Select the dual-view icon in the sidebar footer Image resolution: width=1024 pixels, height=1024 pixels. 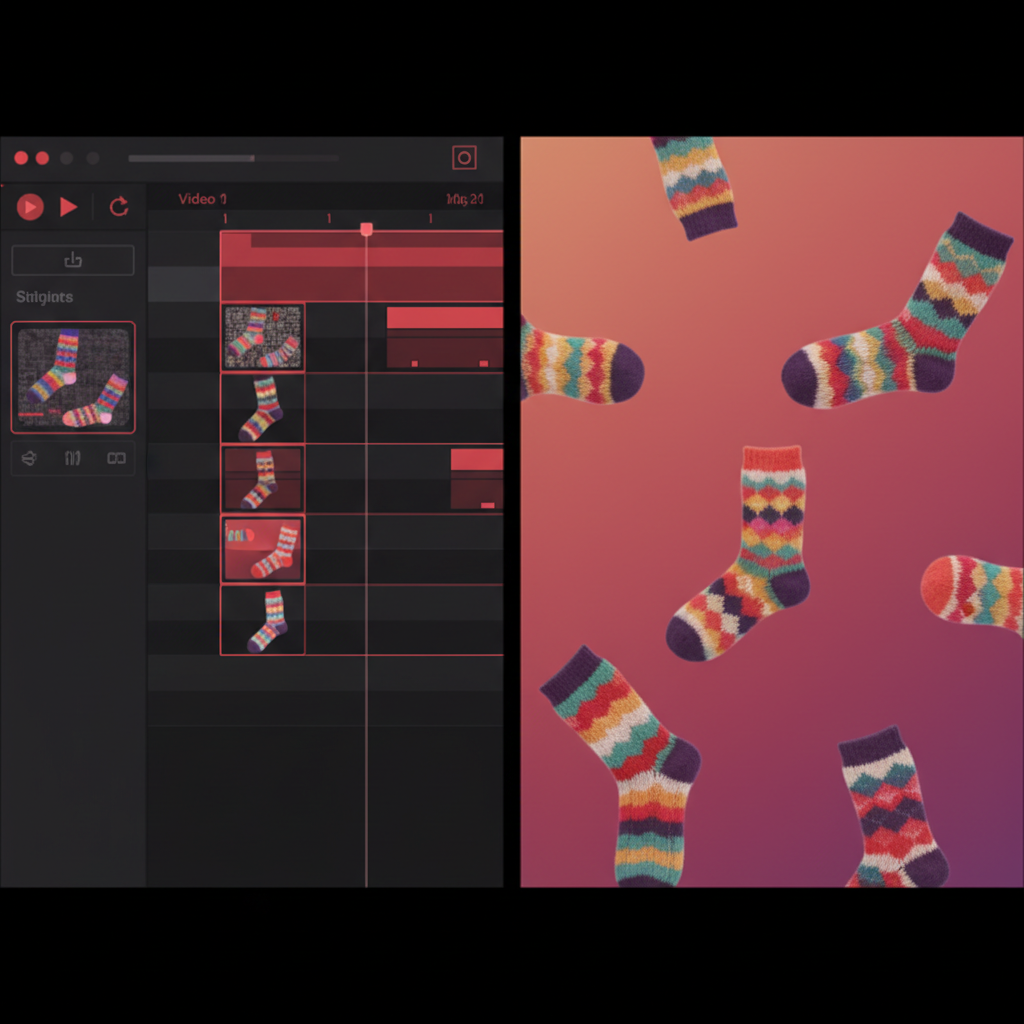115,458
